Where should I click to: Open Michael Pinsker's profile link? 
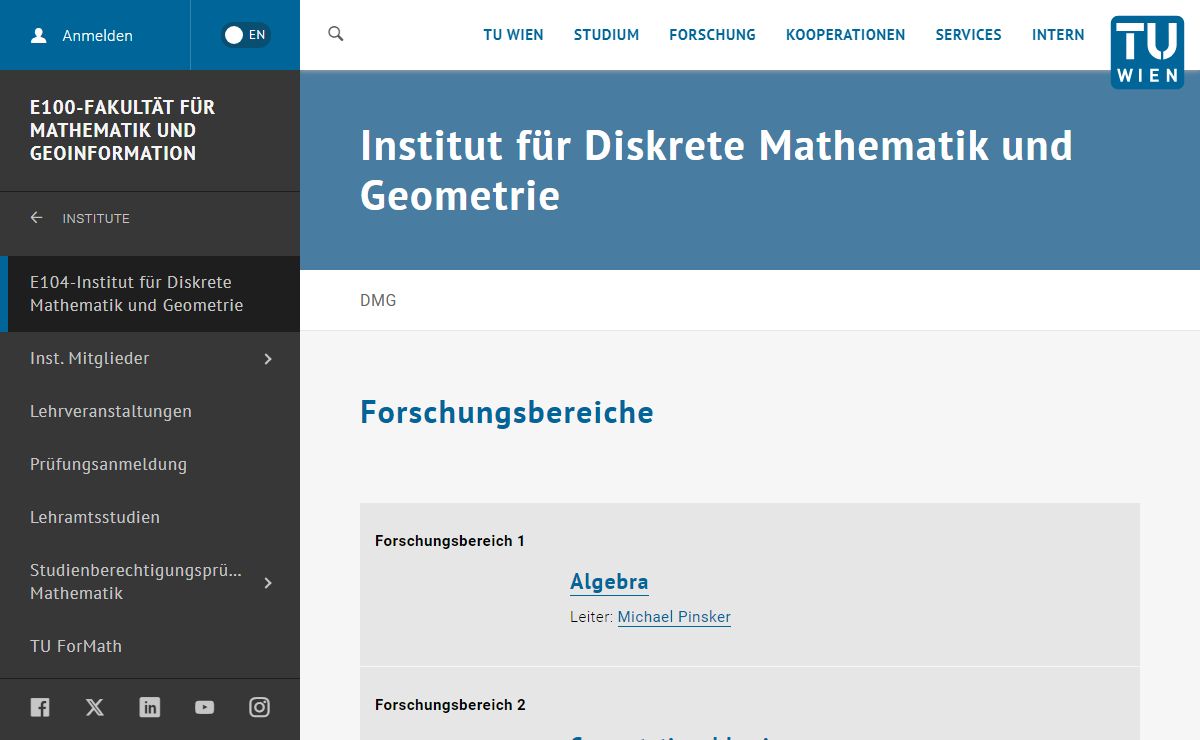point(674,617)
